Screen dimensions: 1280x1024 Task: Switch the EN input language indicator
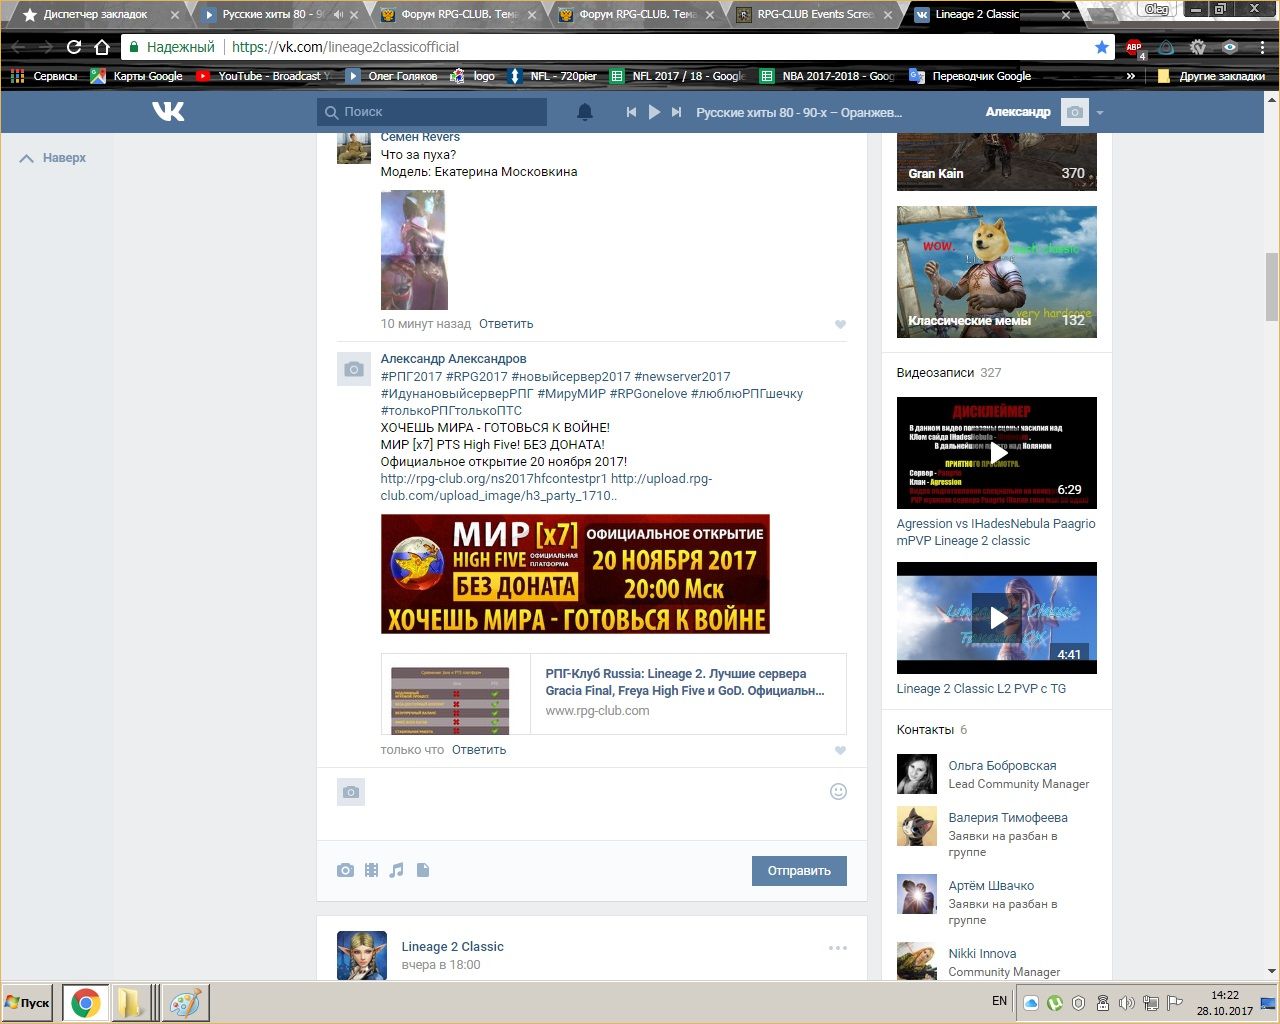click(999, 1001)
